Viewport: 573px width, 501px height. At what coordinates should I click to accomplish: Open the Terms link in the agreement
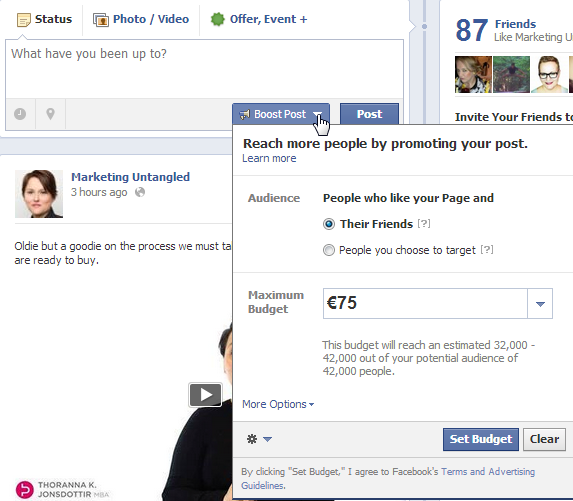point(455,472)
